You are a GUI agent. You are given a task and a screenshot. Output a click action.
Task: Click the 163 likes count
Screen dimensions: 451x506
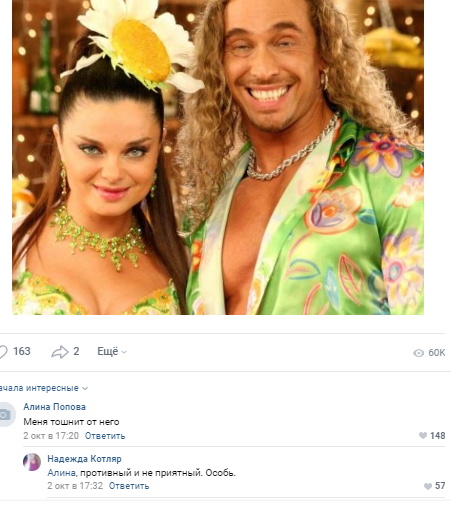tap(22, 351)
